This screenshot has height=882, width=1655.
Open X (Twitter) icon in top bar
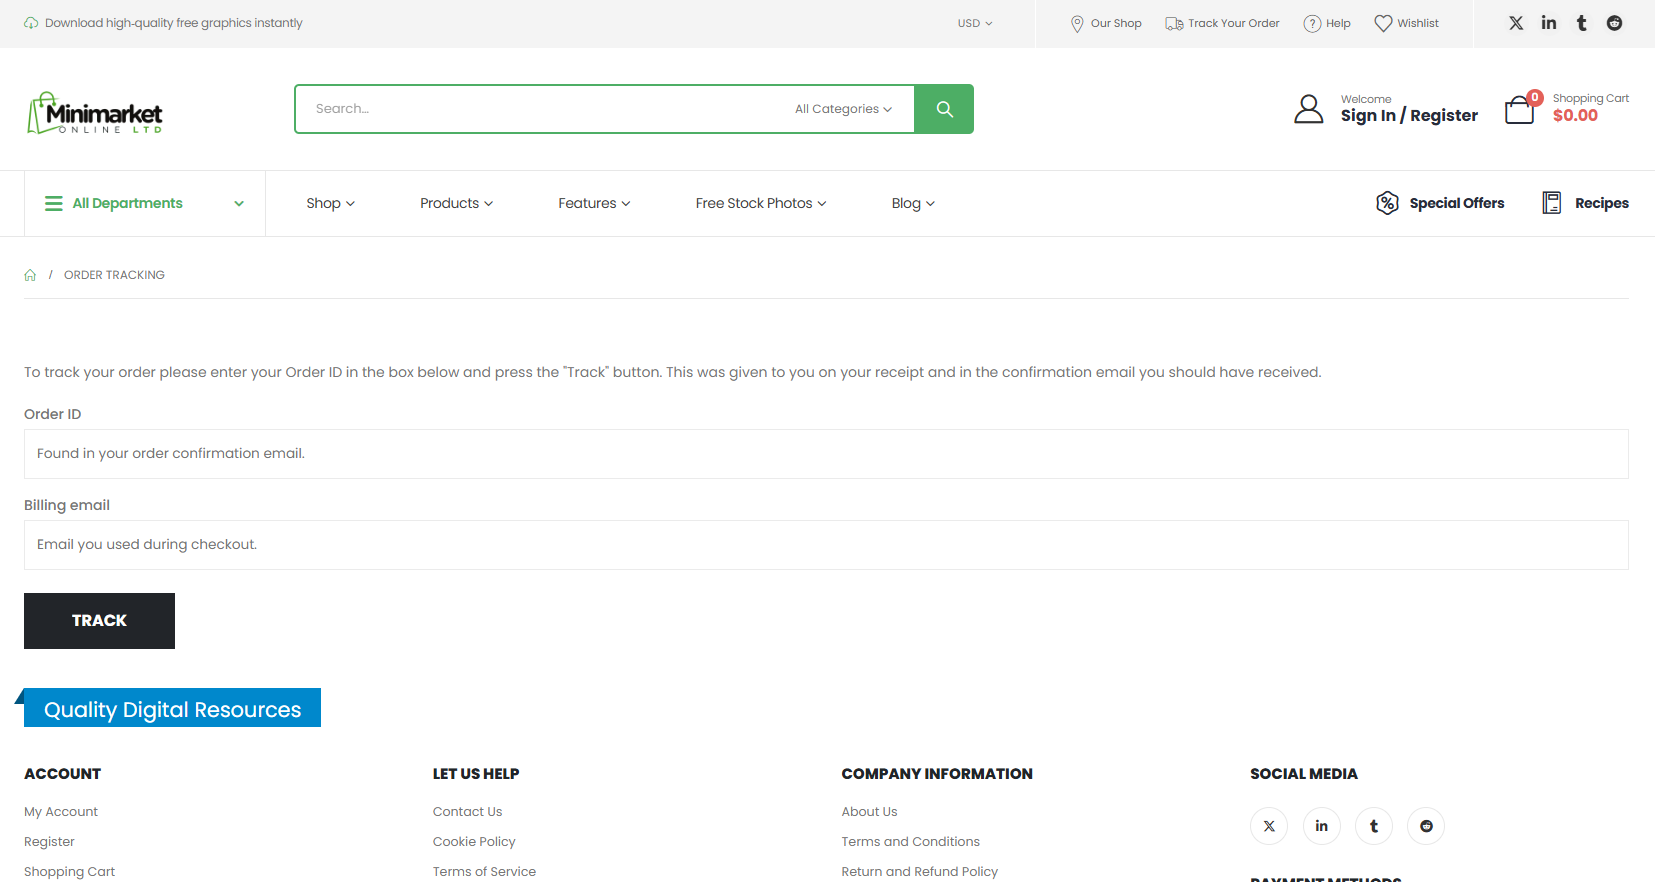pos(1516,23)
